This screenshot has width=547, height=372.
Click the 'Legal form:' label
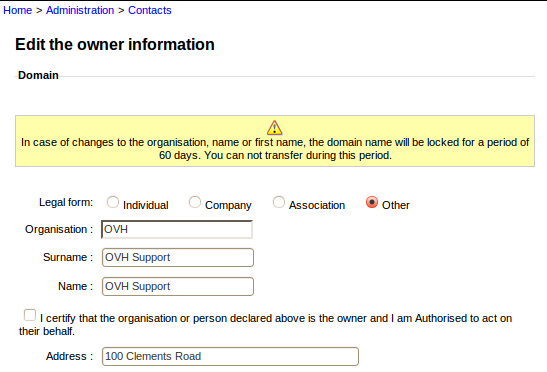click(66, 202)
